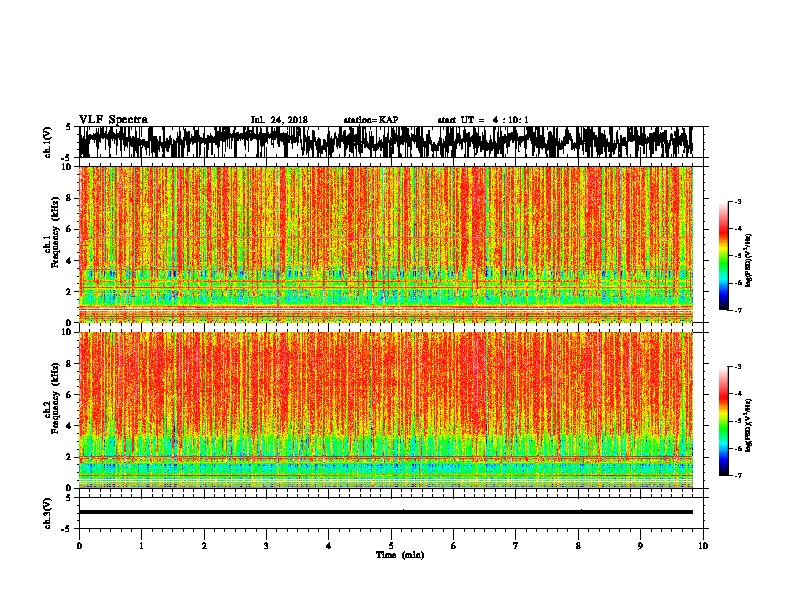Select the date text 'Jul. 24, 2018'
The width and height of the screenshot is (792, 612).
tap(279, 120)
